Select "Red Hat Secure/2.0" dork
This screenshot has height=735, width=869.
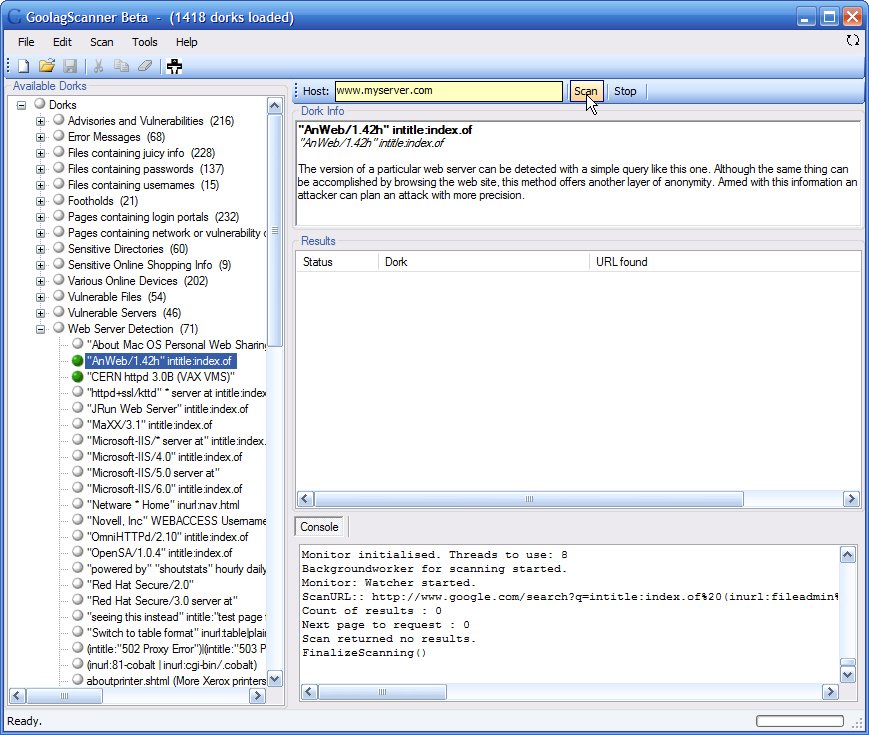140,585
